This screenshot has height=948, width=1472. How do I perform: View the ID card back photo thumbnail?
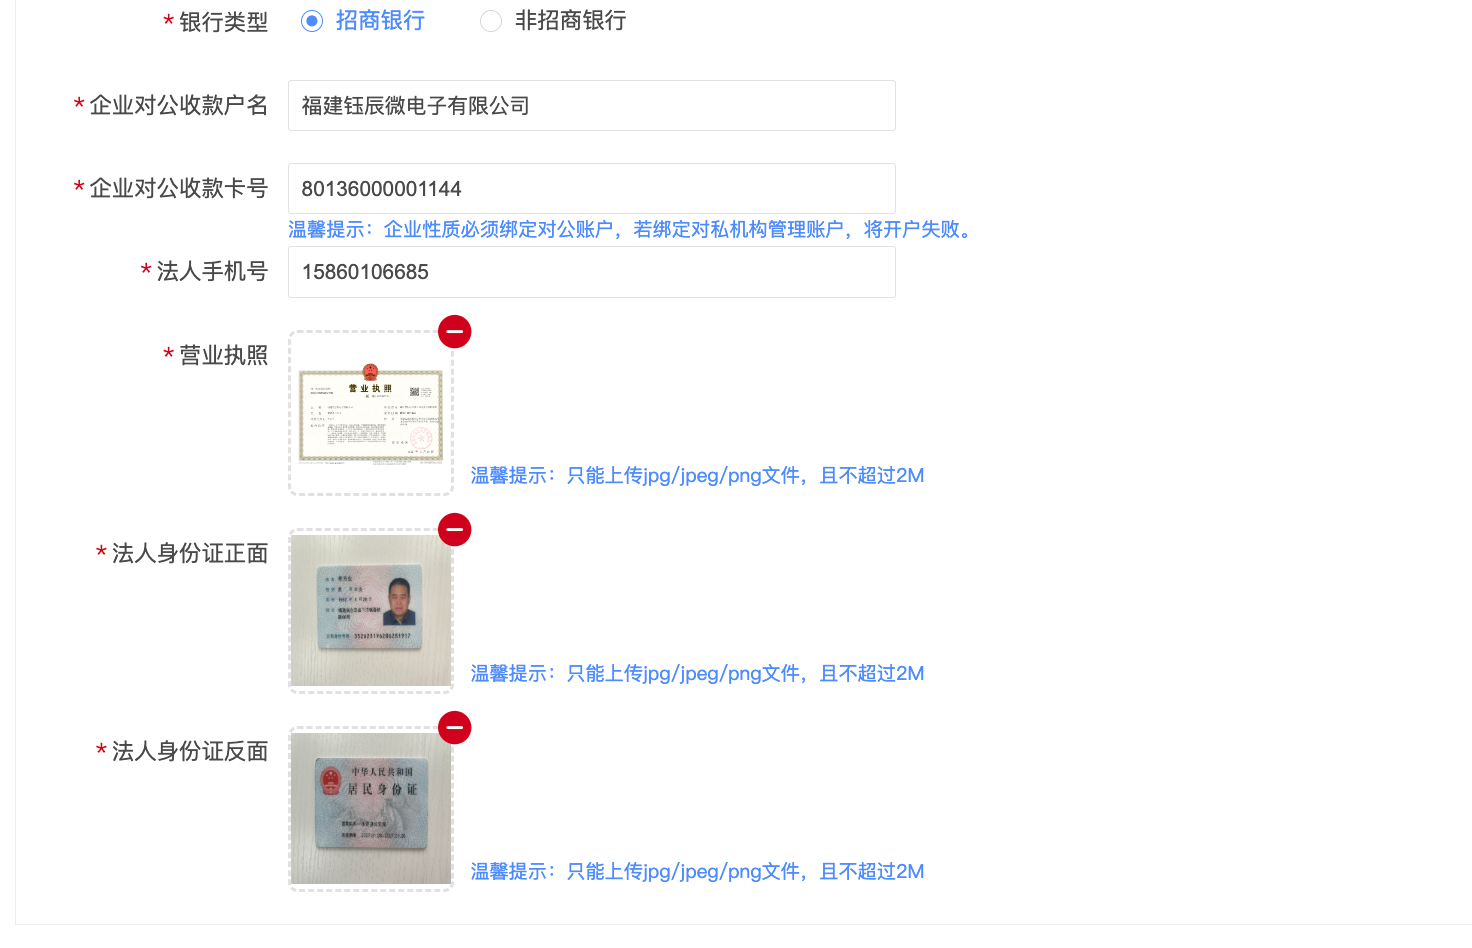pyautogui.click(x=371, y=809)
